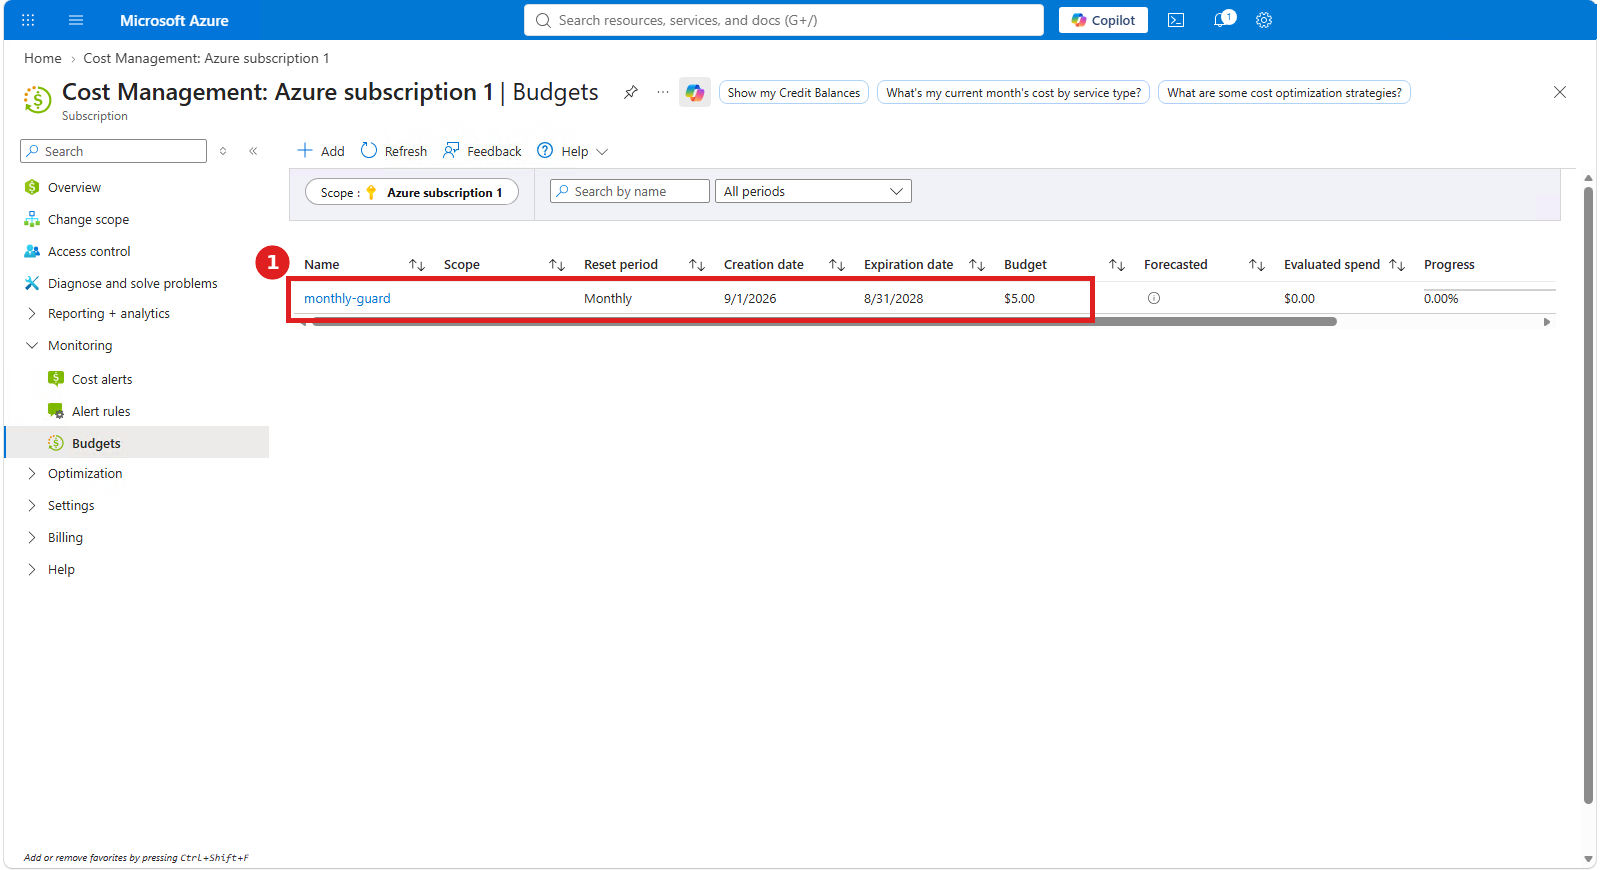1600x870 pixels.
Task: Click the monthly-guard progress bar
Action: pos(1490,290)
